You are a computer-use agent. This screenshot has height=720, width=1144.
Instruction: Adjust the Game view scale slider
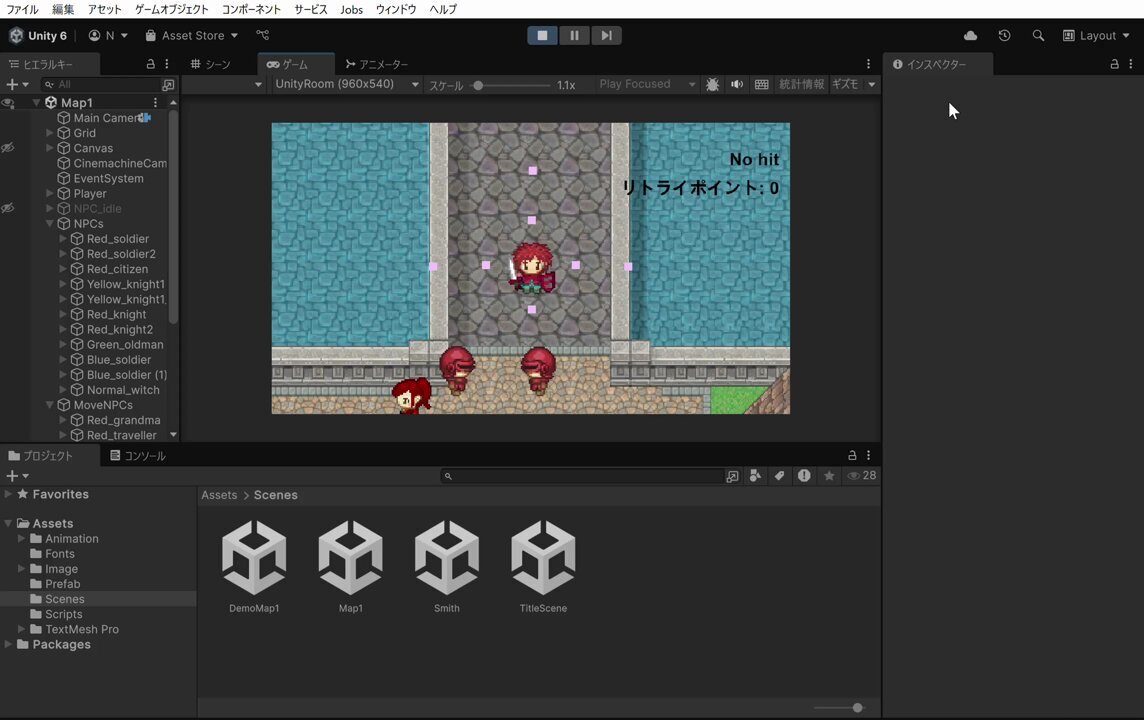478,85
